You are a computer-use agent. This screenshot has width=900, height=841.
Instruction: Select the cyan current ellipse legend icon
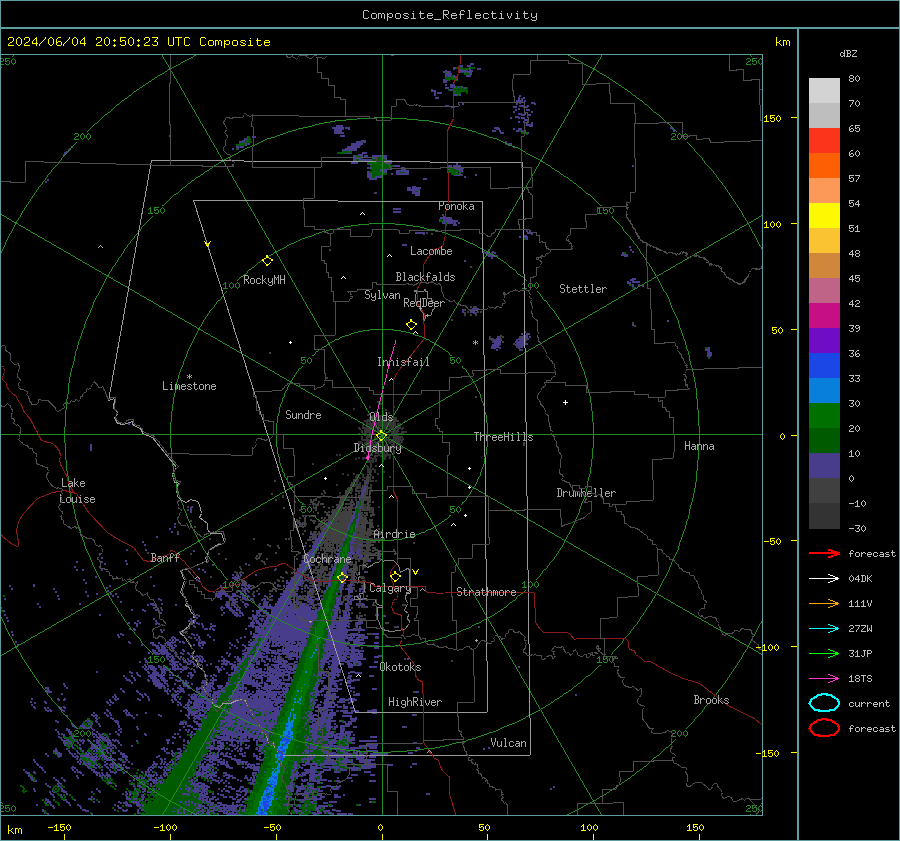pos(824,703)
